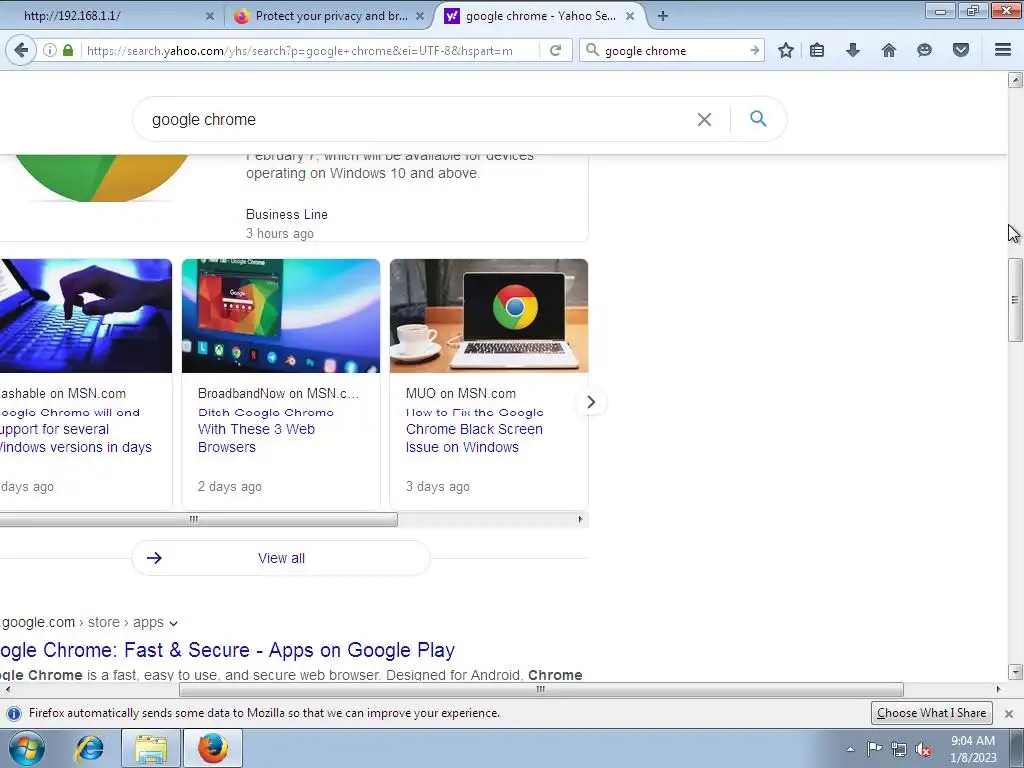Click the laptop Chrome logo thumbnail
The height and width of the screenshot is (768, 1024).
[x=488, y=316]
